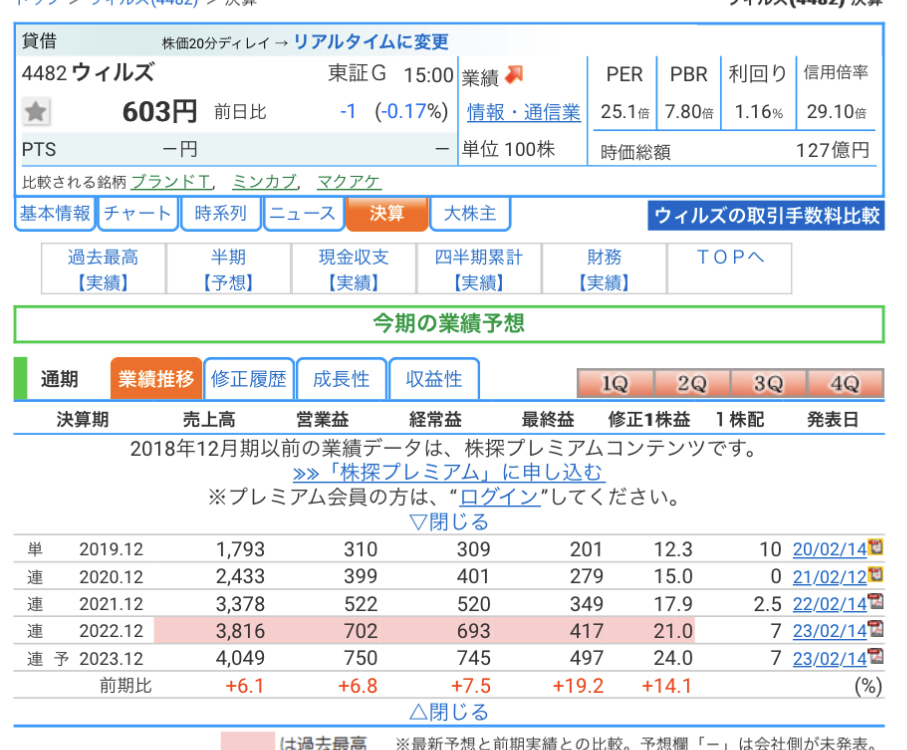This screenshot has width=907, height=750.
Task: Select the 3Q quarter button
Action: 769,383
